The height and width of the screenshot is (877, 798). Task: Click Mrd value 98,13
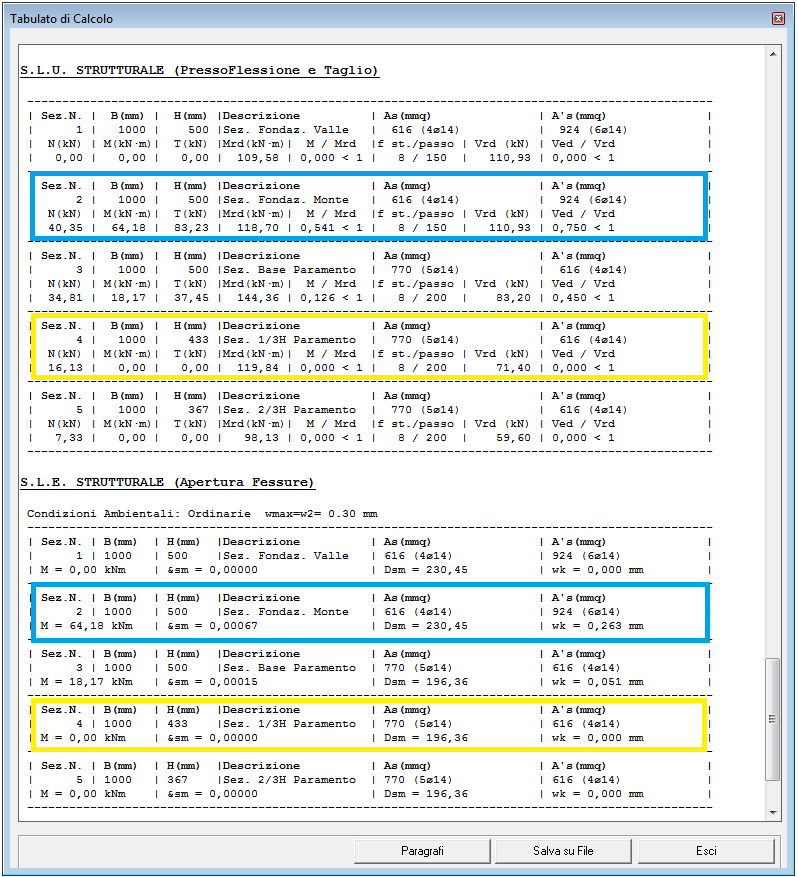261,437
